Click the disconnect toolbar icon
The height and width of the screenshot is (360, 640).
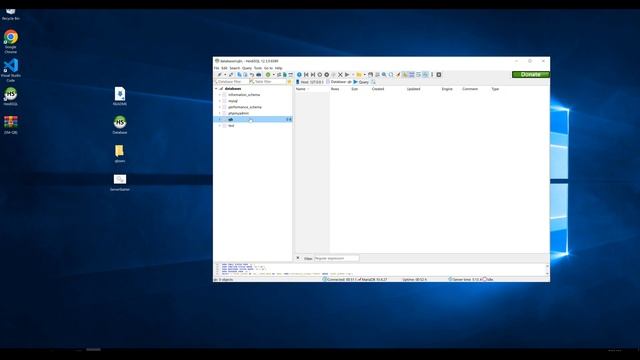click(231, 75)
